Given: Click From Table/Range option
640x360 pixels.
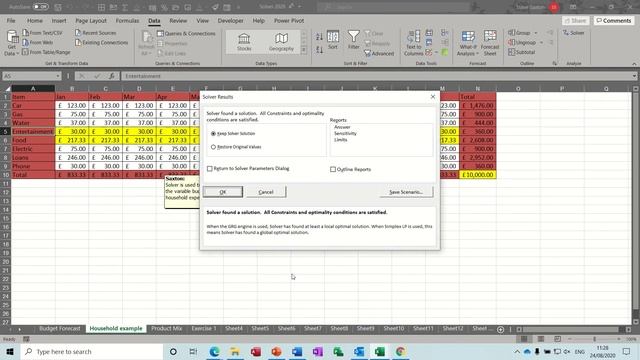Looking at the screenshot, I should (46, 52).
